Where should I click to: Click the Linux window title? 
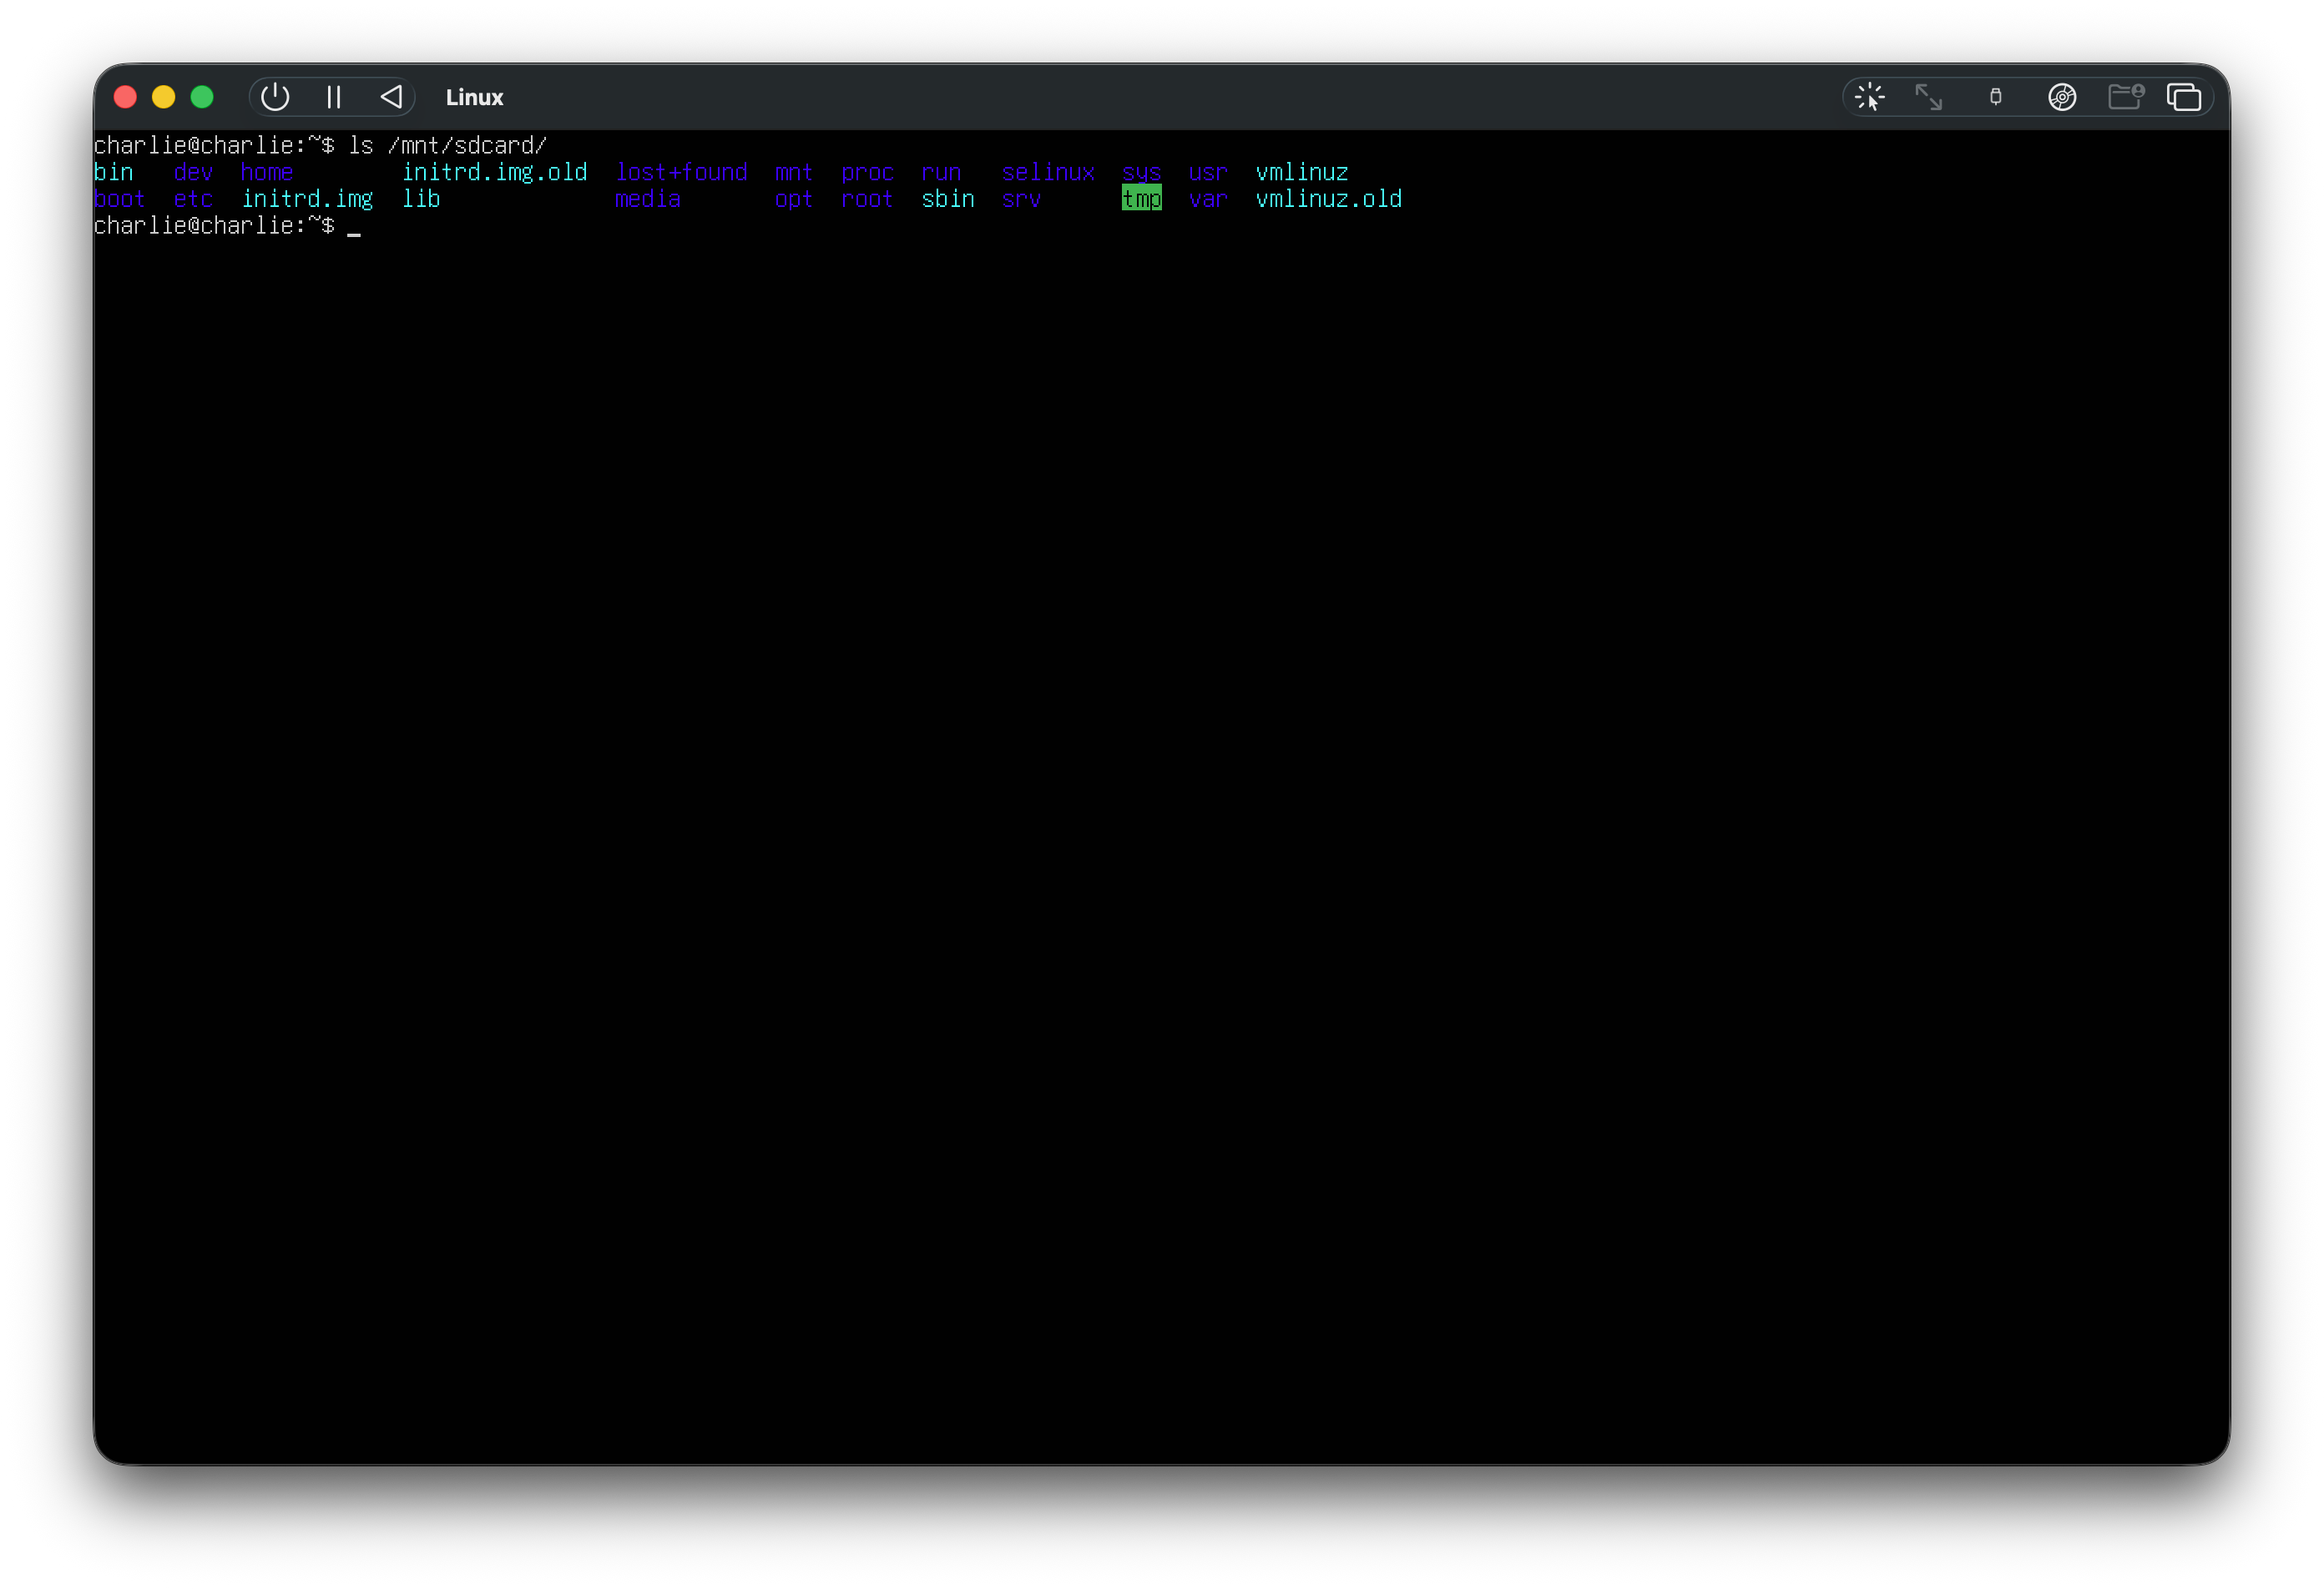click(474, 97)
